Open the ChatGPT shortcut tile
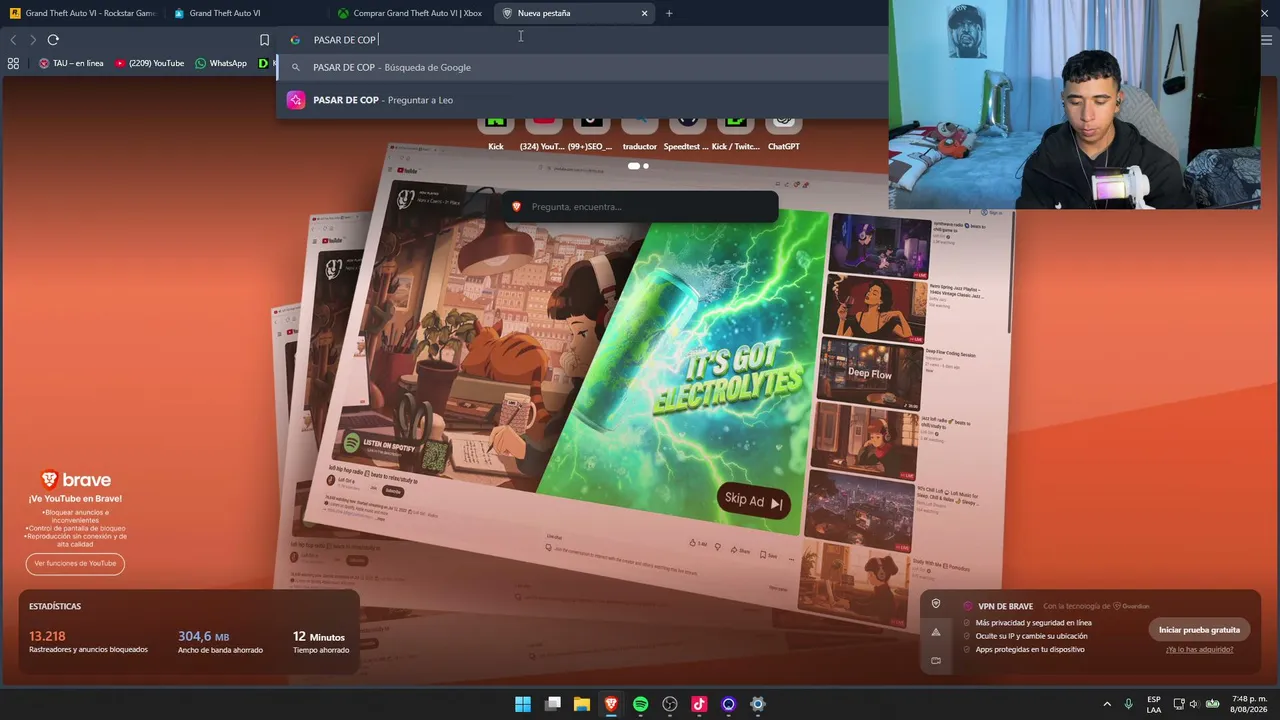This screenshot has height=720, width=1280. point(784,132)
